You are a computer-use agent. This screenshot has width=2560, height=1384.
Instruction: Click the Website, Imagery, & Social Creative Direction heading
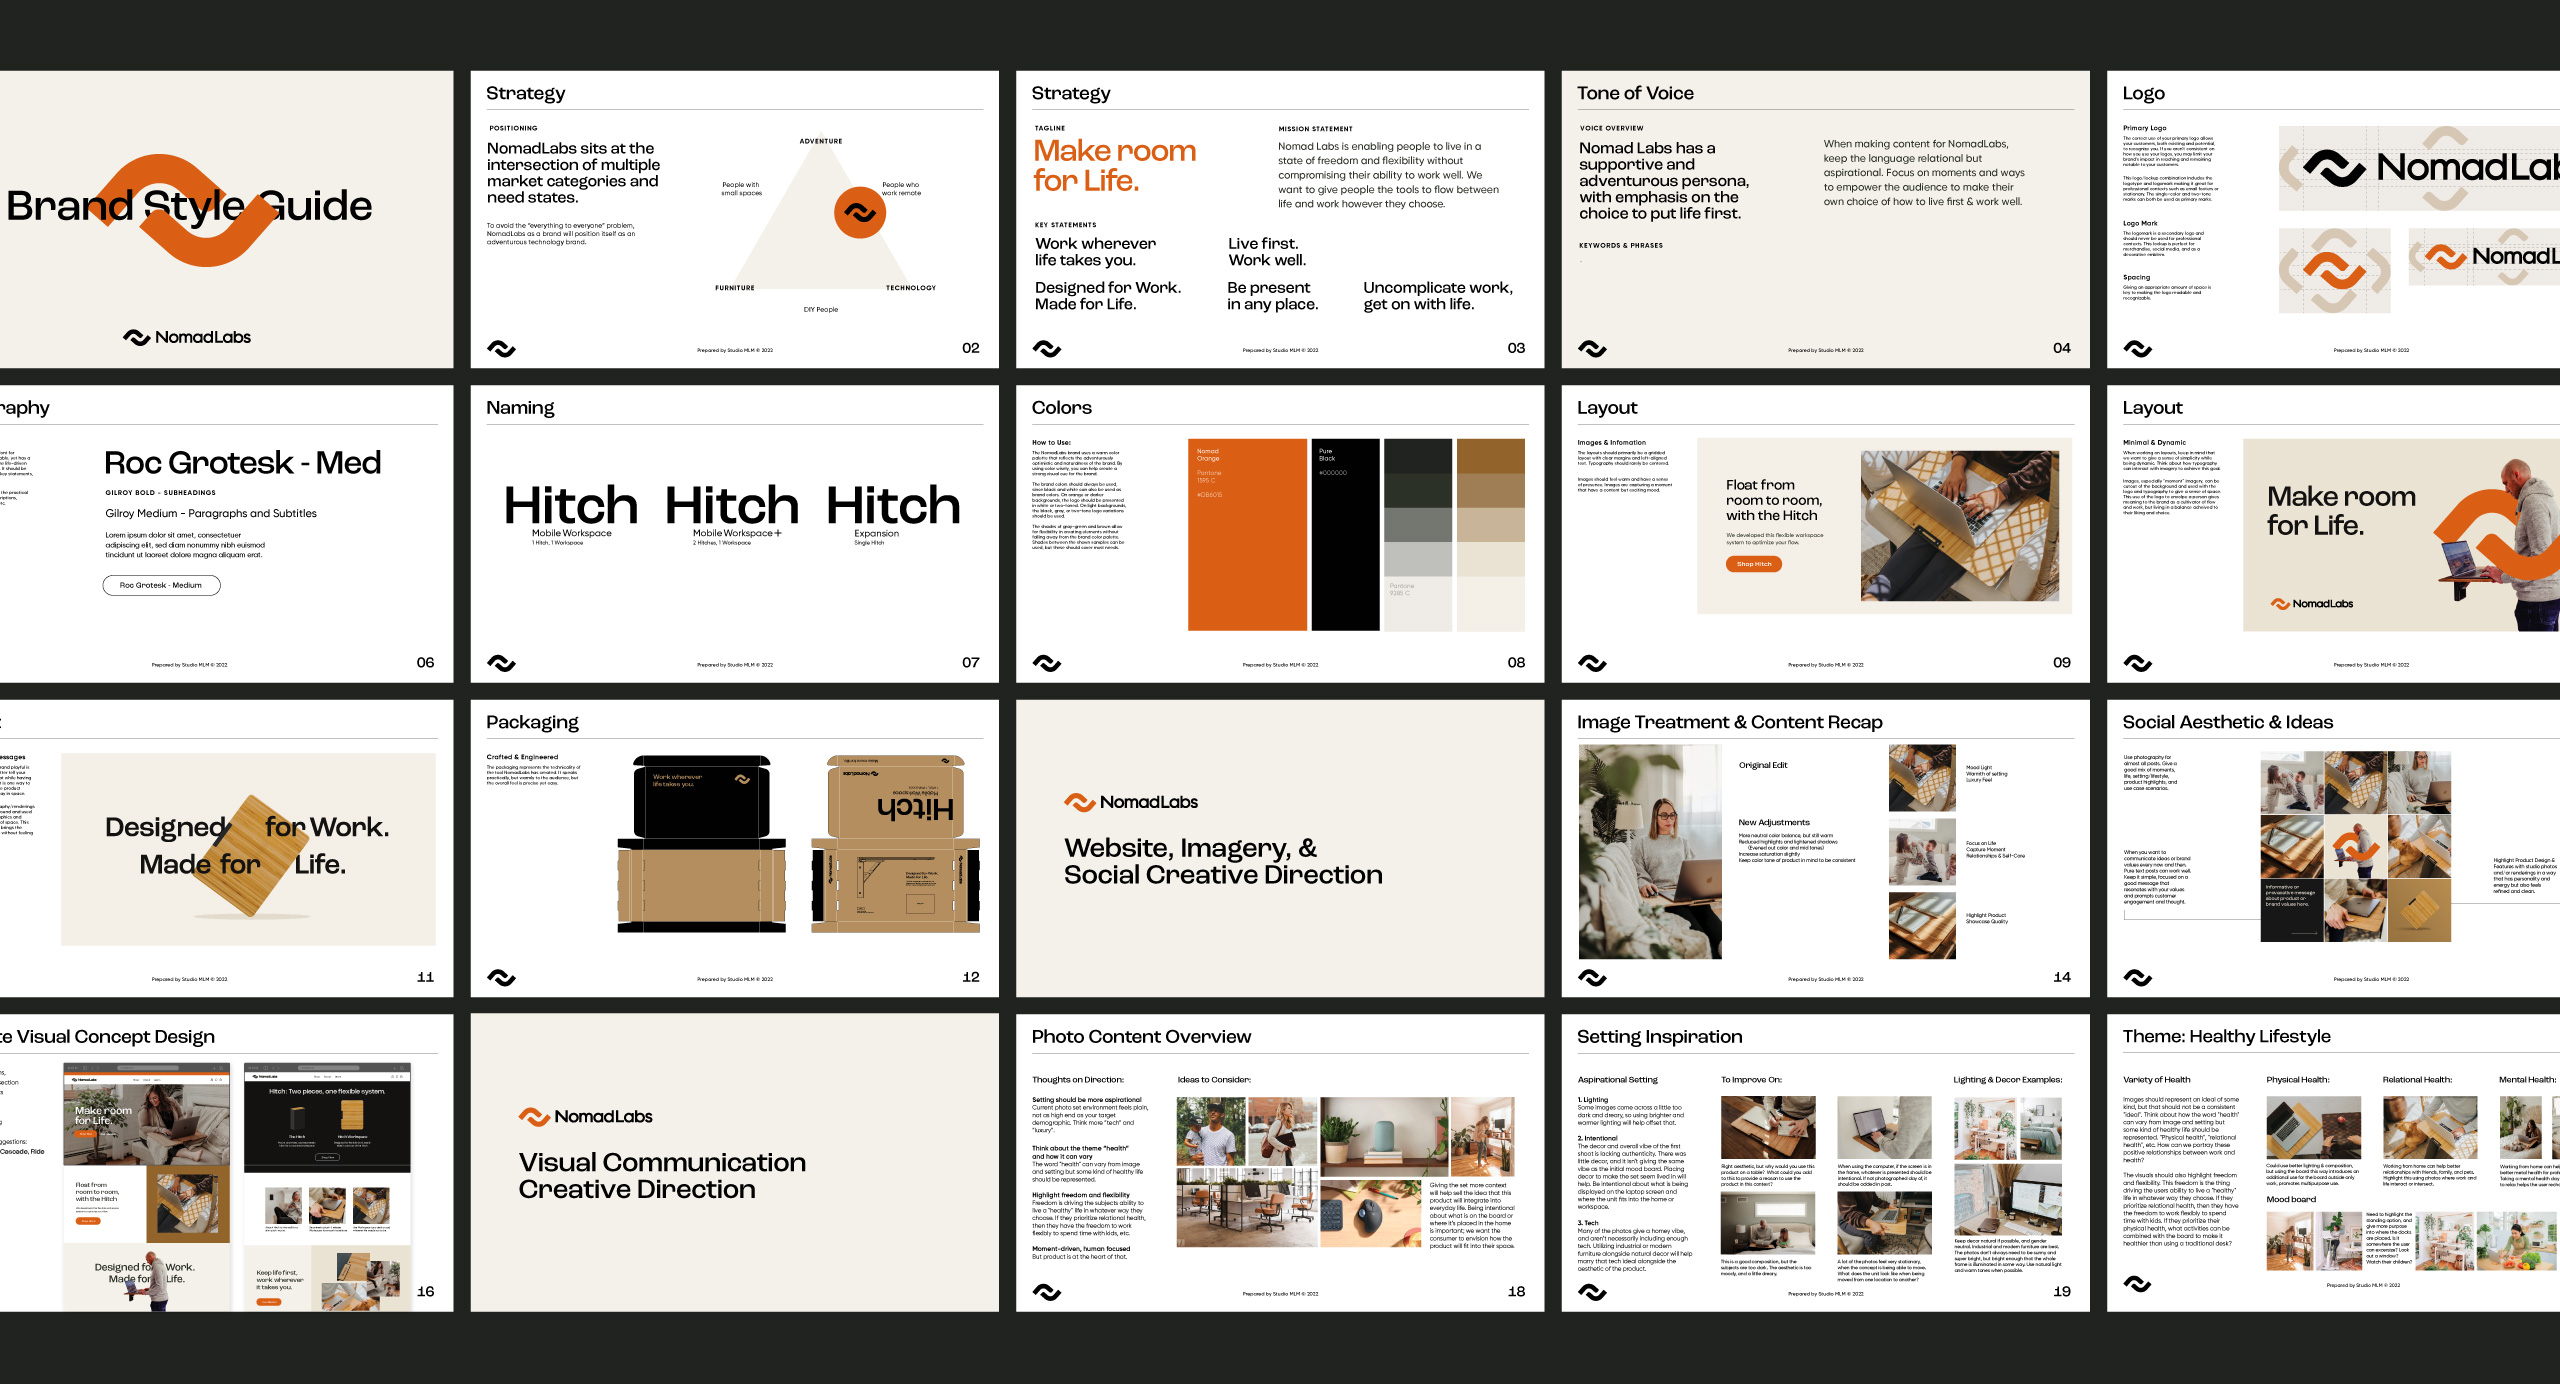[x=1223, y=861]
